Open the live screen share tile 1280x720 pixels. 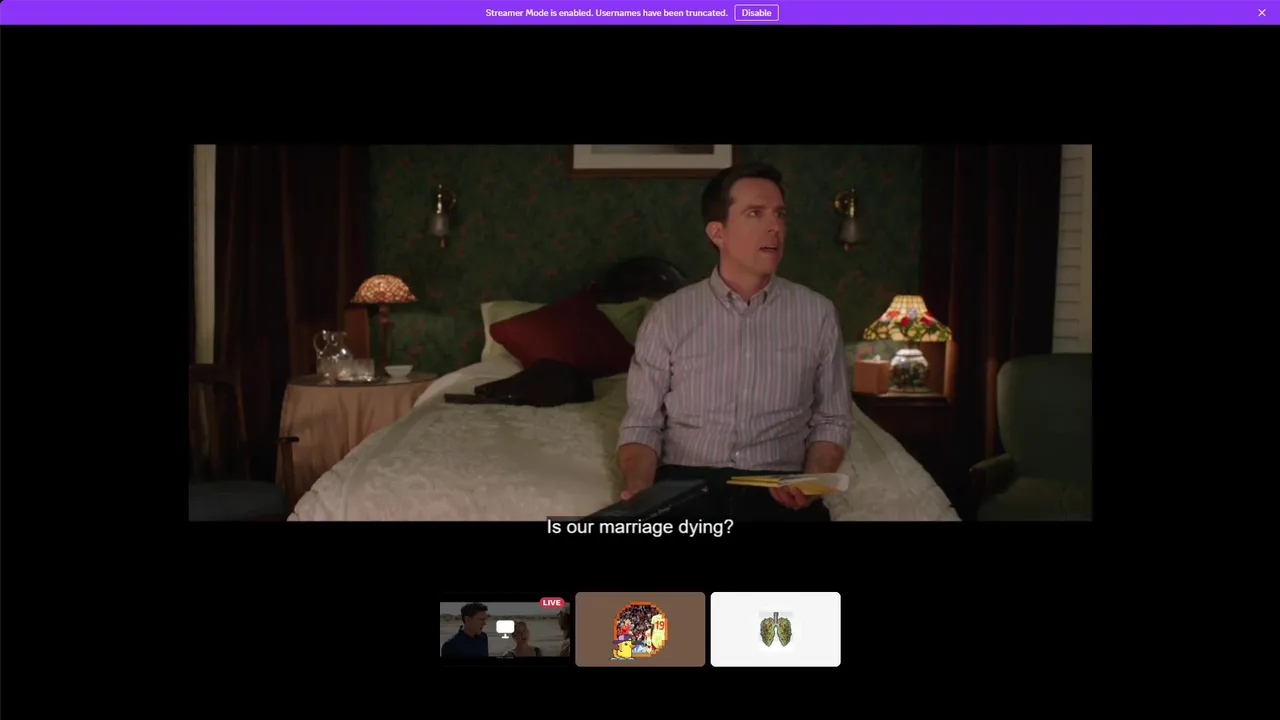pos(505,629)
